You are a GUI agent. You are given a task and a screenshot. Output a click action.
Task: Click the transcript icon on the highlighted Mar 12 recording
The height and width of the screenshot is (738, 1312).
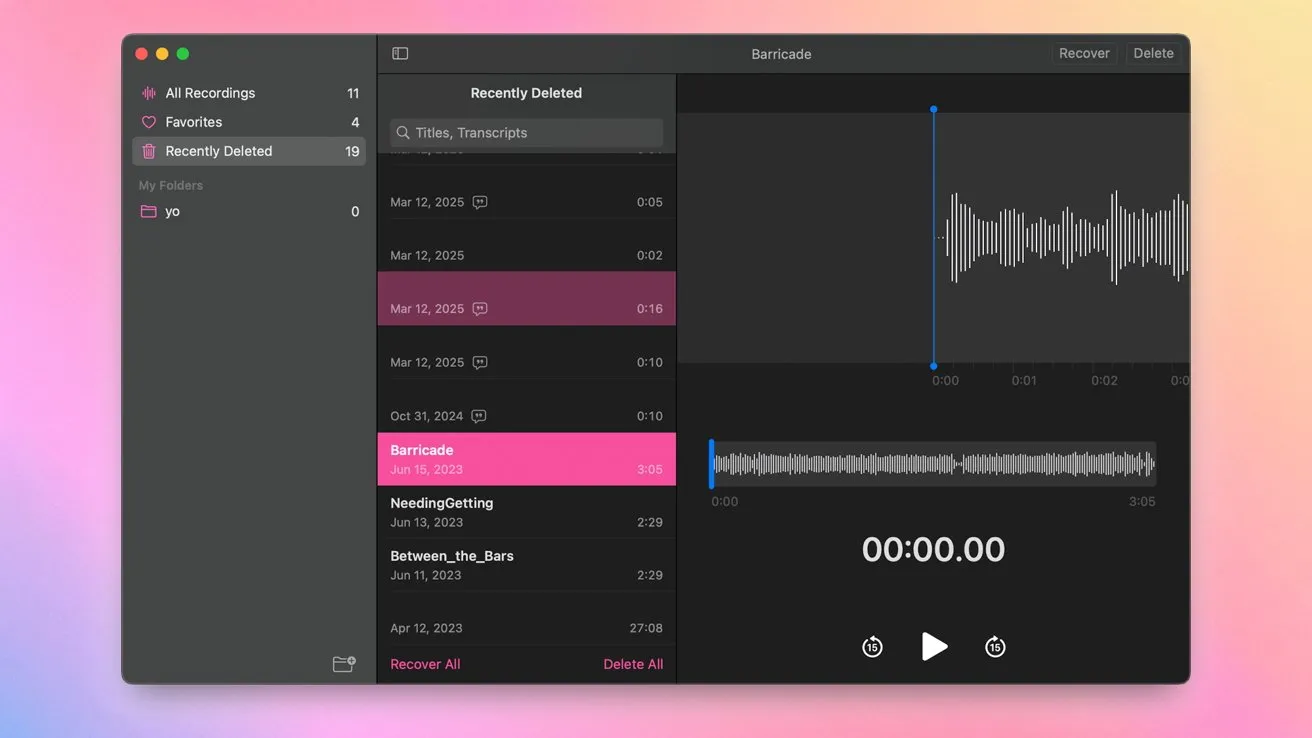coord(480,309)
